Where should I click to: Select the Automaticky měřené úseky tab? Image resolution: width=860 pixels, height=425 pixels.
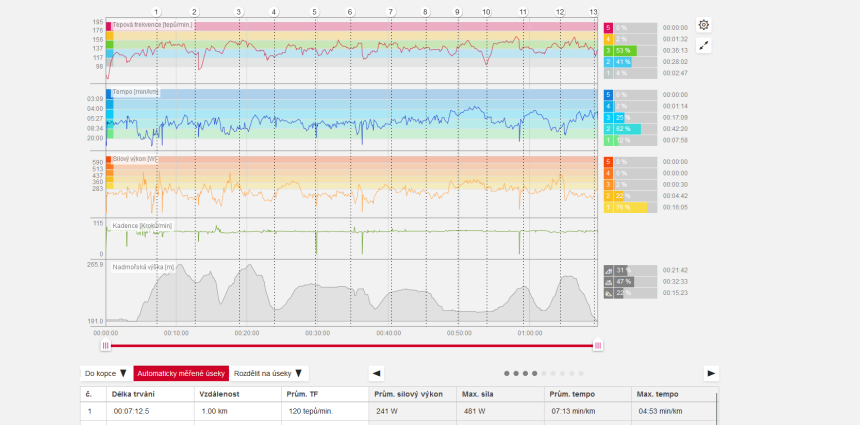tap(181, 373)
